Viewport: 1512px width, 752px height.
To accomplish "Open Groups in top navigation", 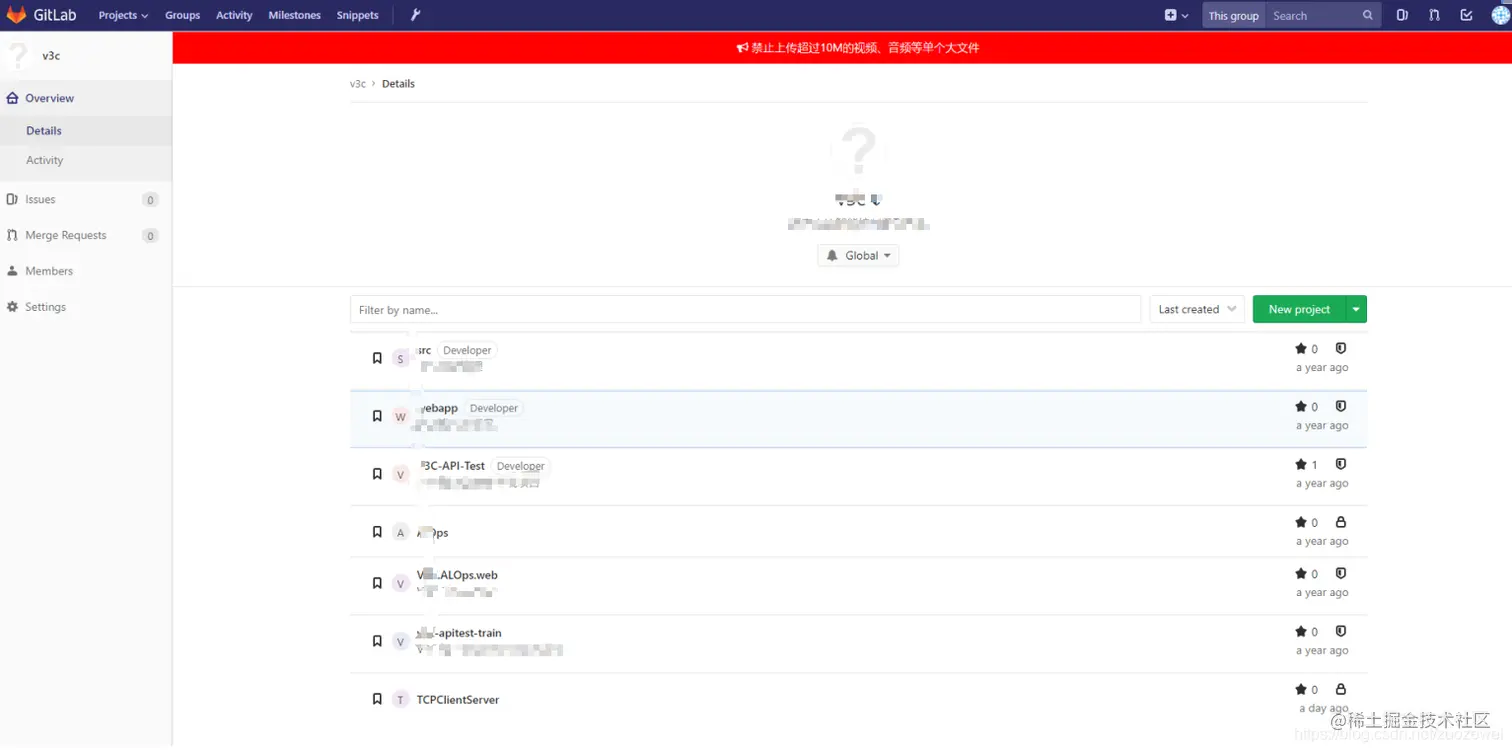I will (183, 15).
